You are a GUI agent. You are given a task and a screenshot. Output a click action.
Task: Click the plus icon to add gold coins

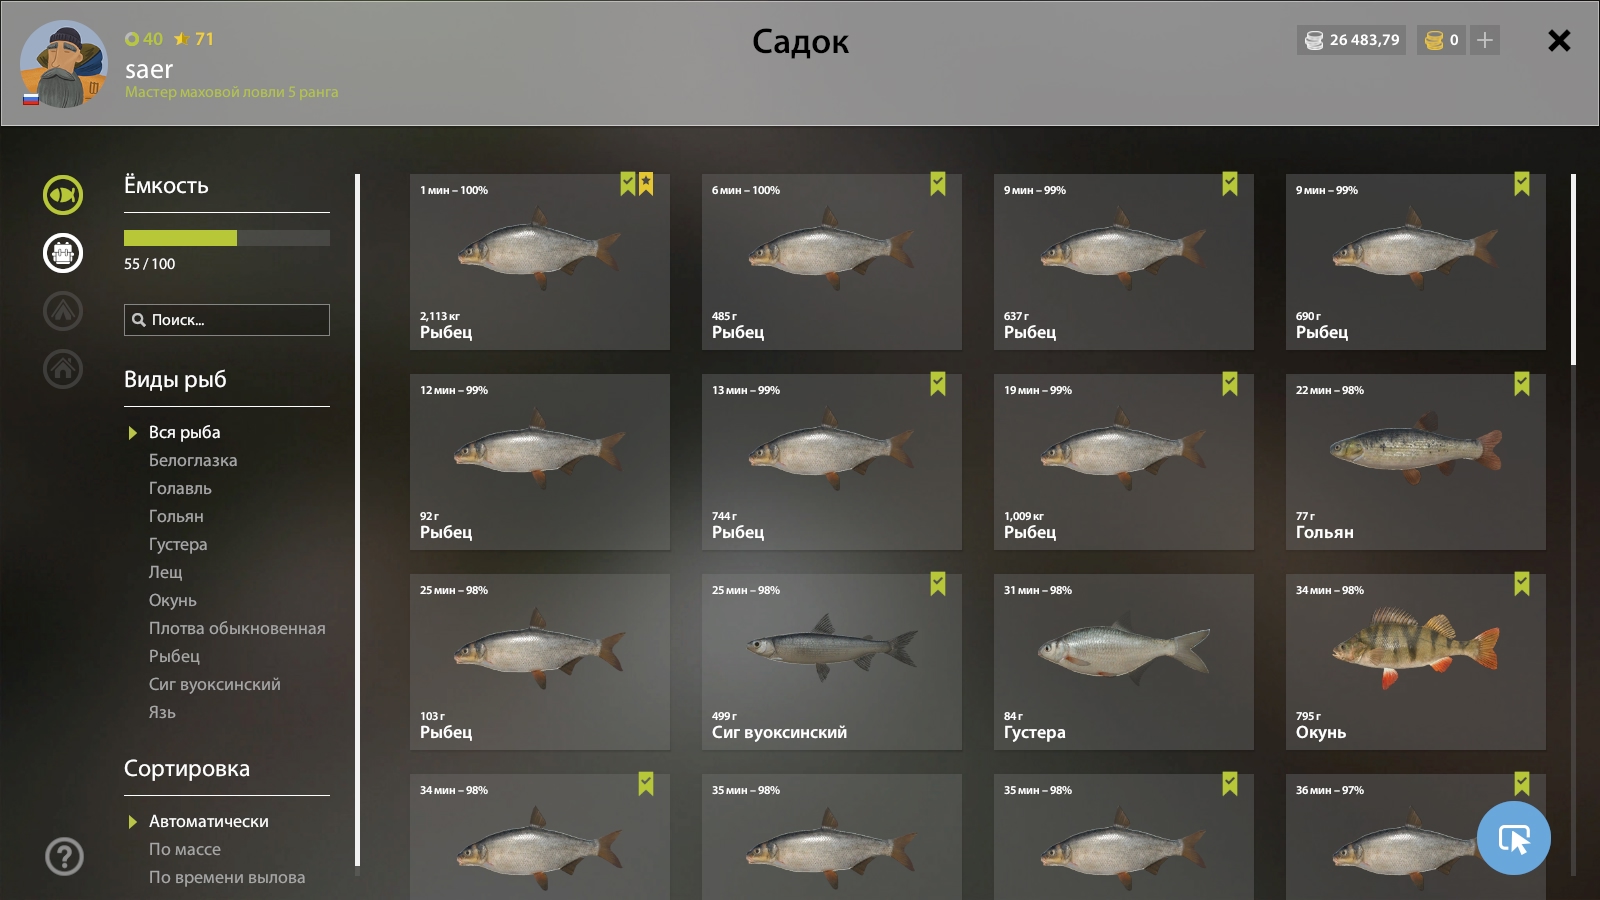[x=1485, y=40]
